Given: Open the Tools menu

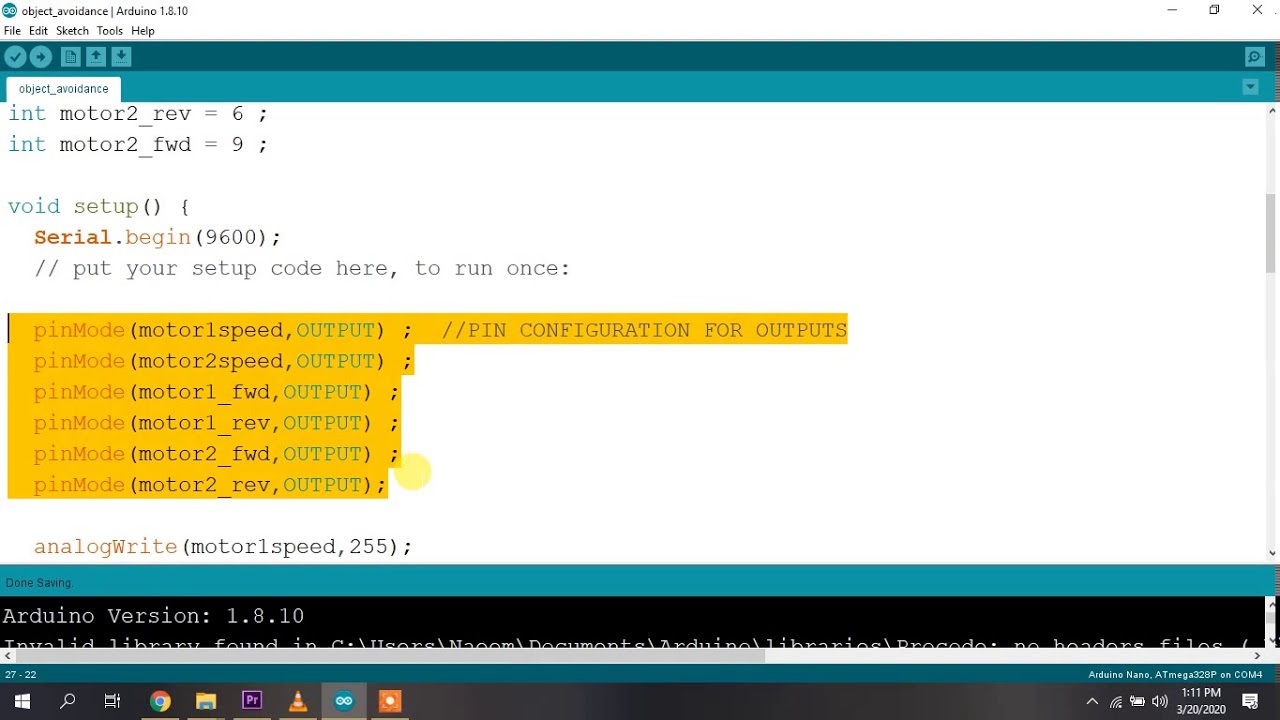Looking at the screenshot, I should pos(110,31).
